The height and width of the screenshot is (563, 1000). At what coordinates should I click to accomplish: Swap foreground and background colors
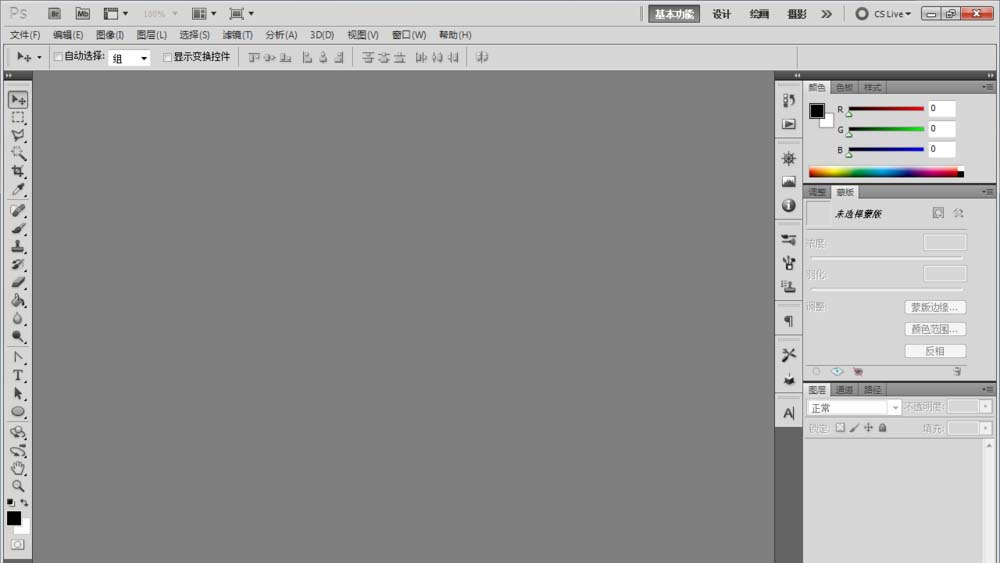tap(24, 503)
